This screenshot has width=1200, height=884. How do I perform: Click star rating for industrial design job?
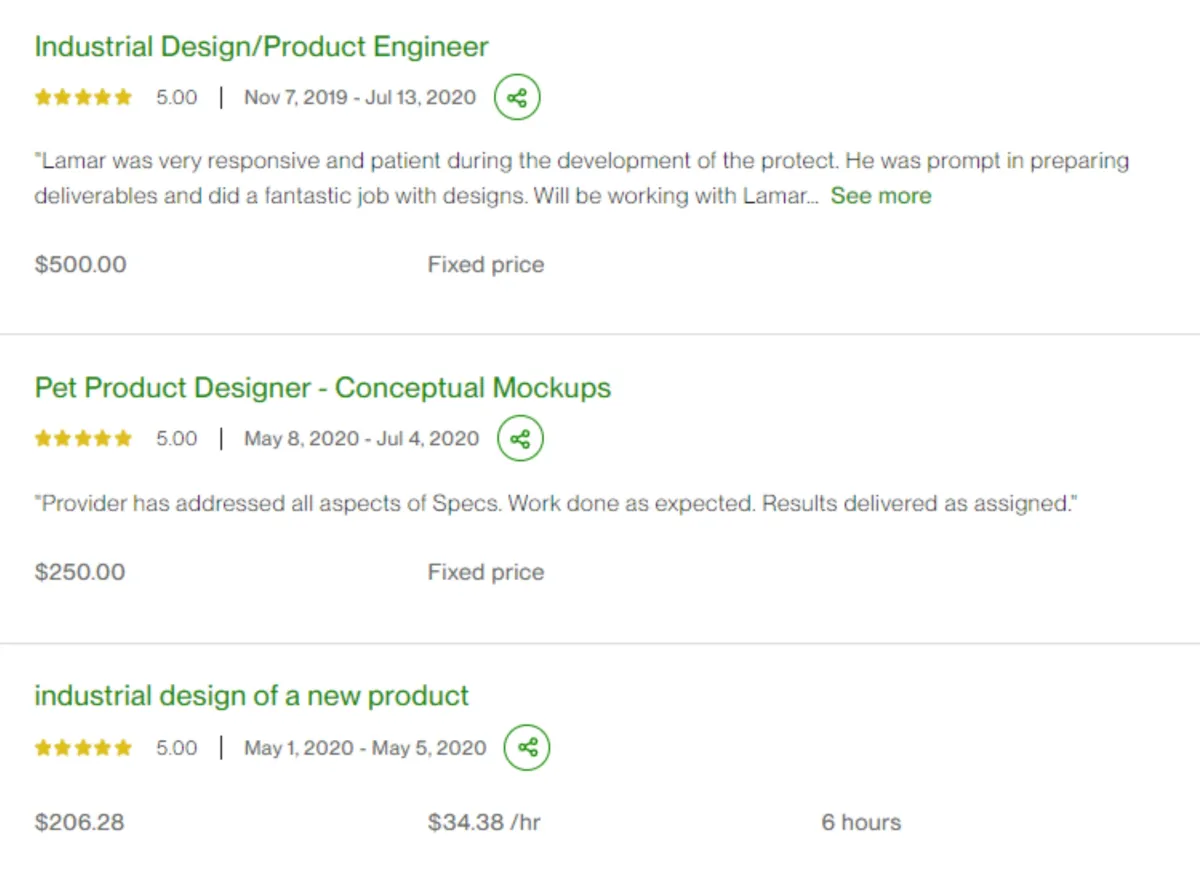pyautogui.click(x=83, y=748)
